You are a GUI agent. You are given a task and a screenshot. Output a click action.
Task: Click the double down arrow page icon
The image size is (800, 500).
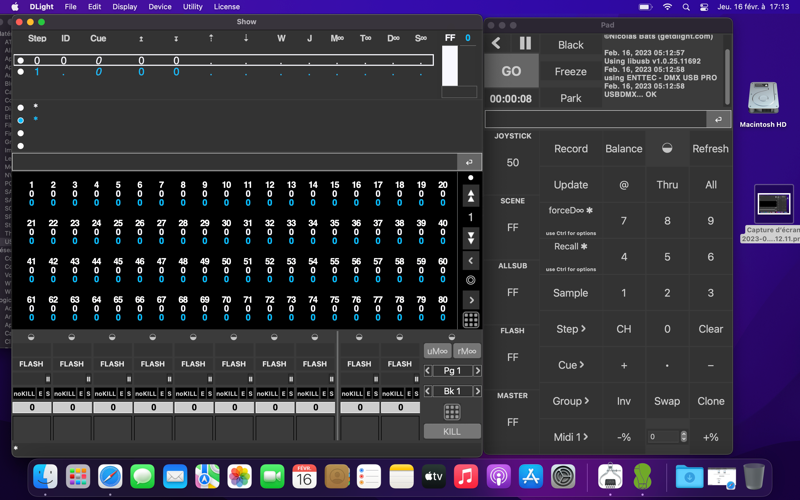pyautogui.click(x=471, y=238)
